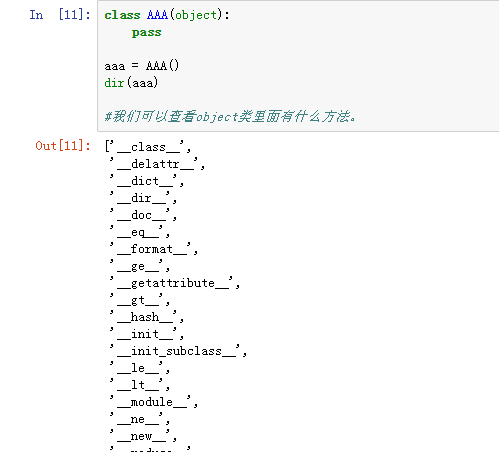This screenshot has height=452, width=499.
Task: Click '__delattr__' output entry
Action: [x=157, y=164]
